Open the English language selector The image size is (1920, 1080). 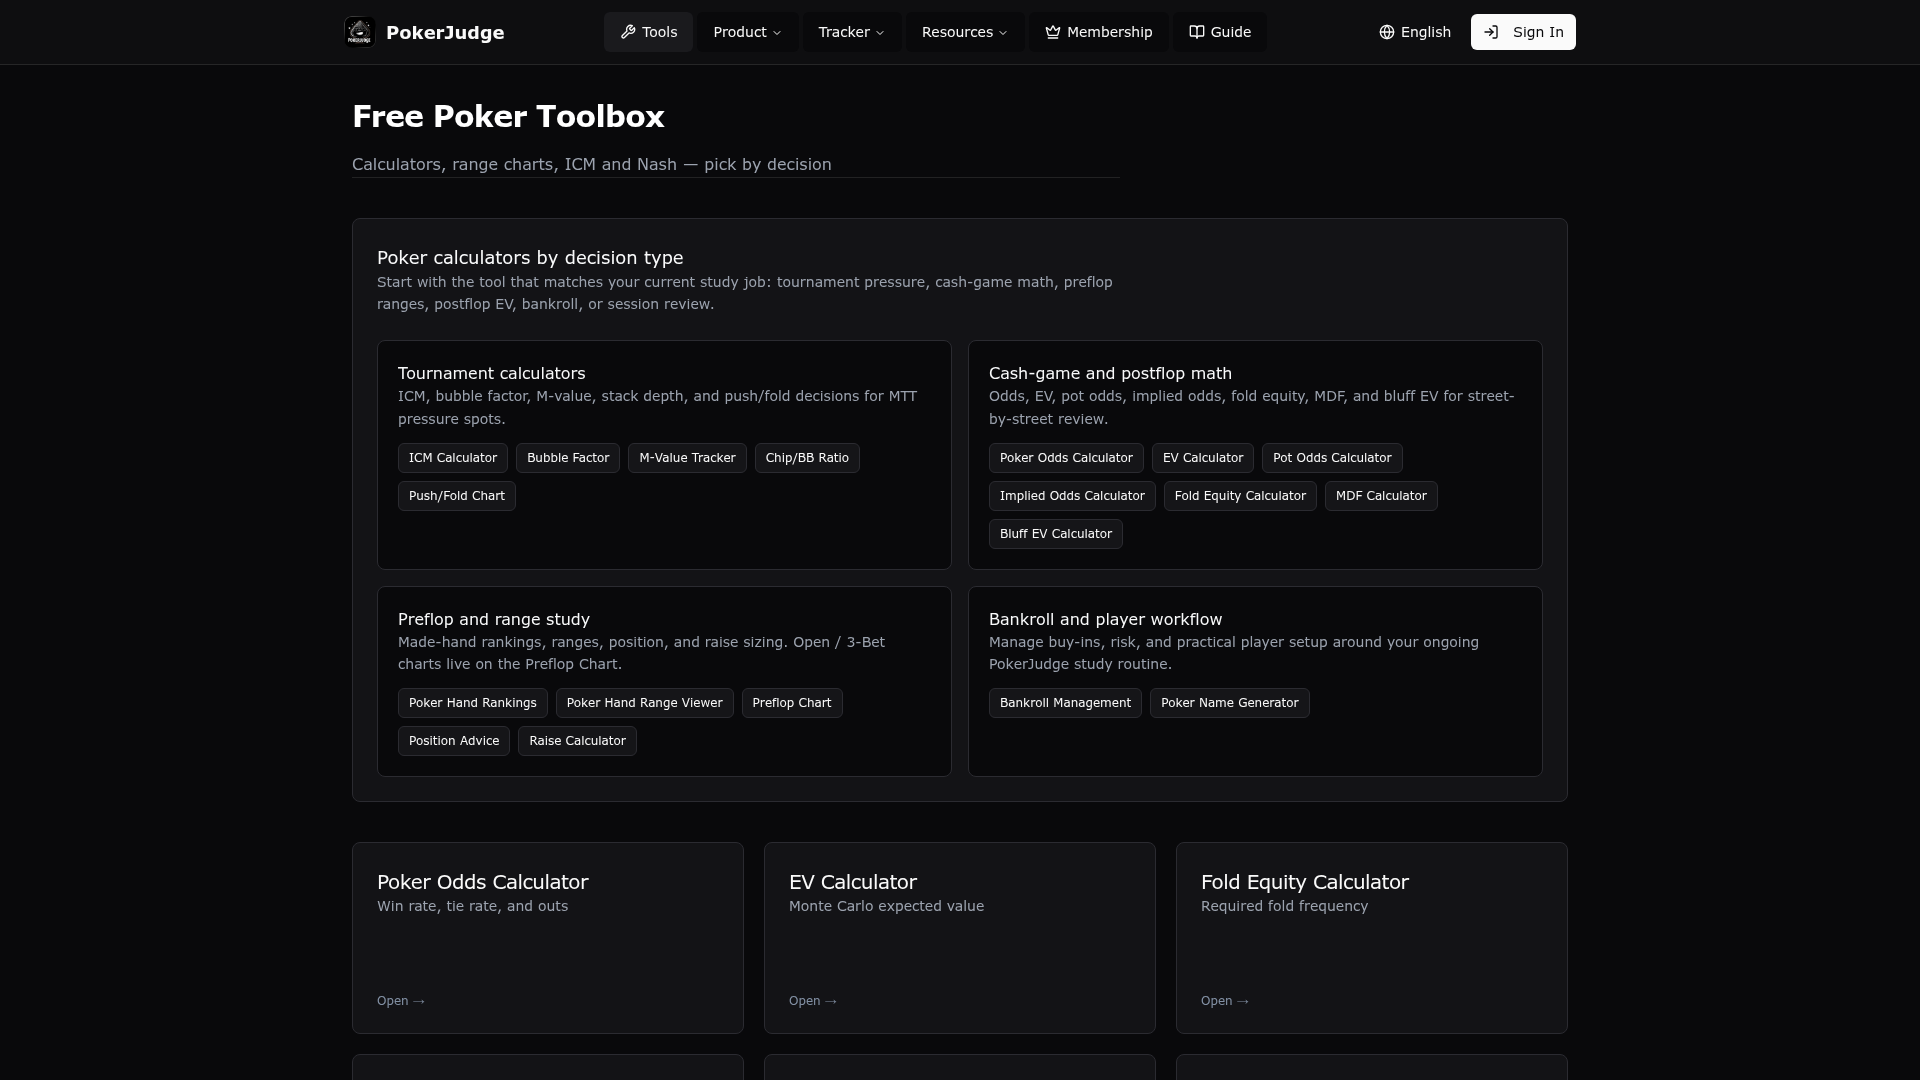[1415, 32]
